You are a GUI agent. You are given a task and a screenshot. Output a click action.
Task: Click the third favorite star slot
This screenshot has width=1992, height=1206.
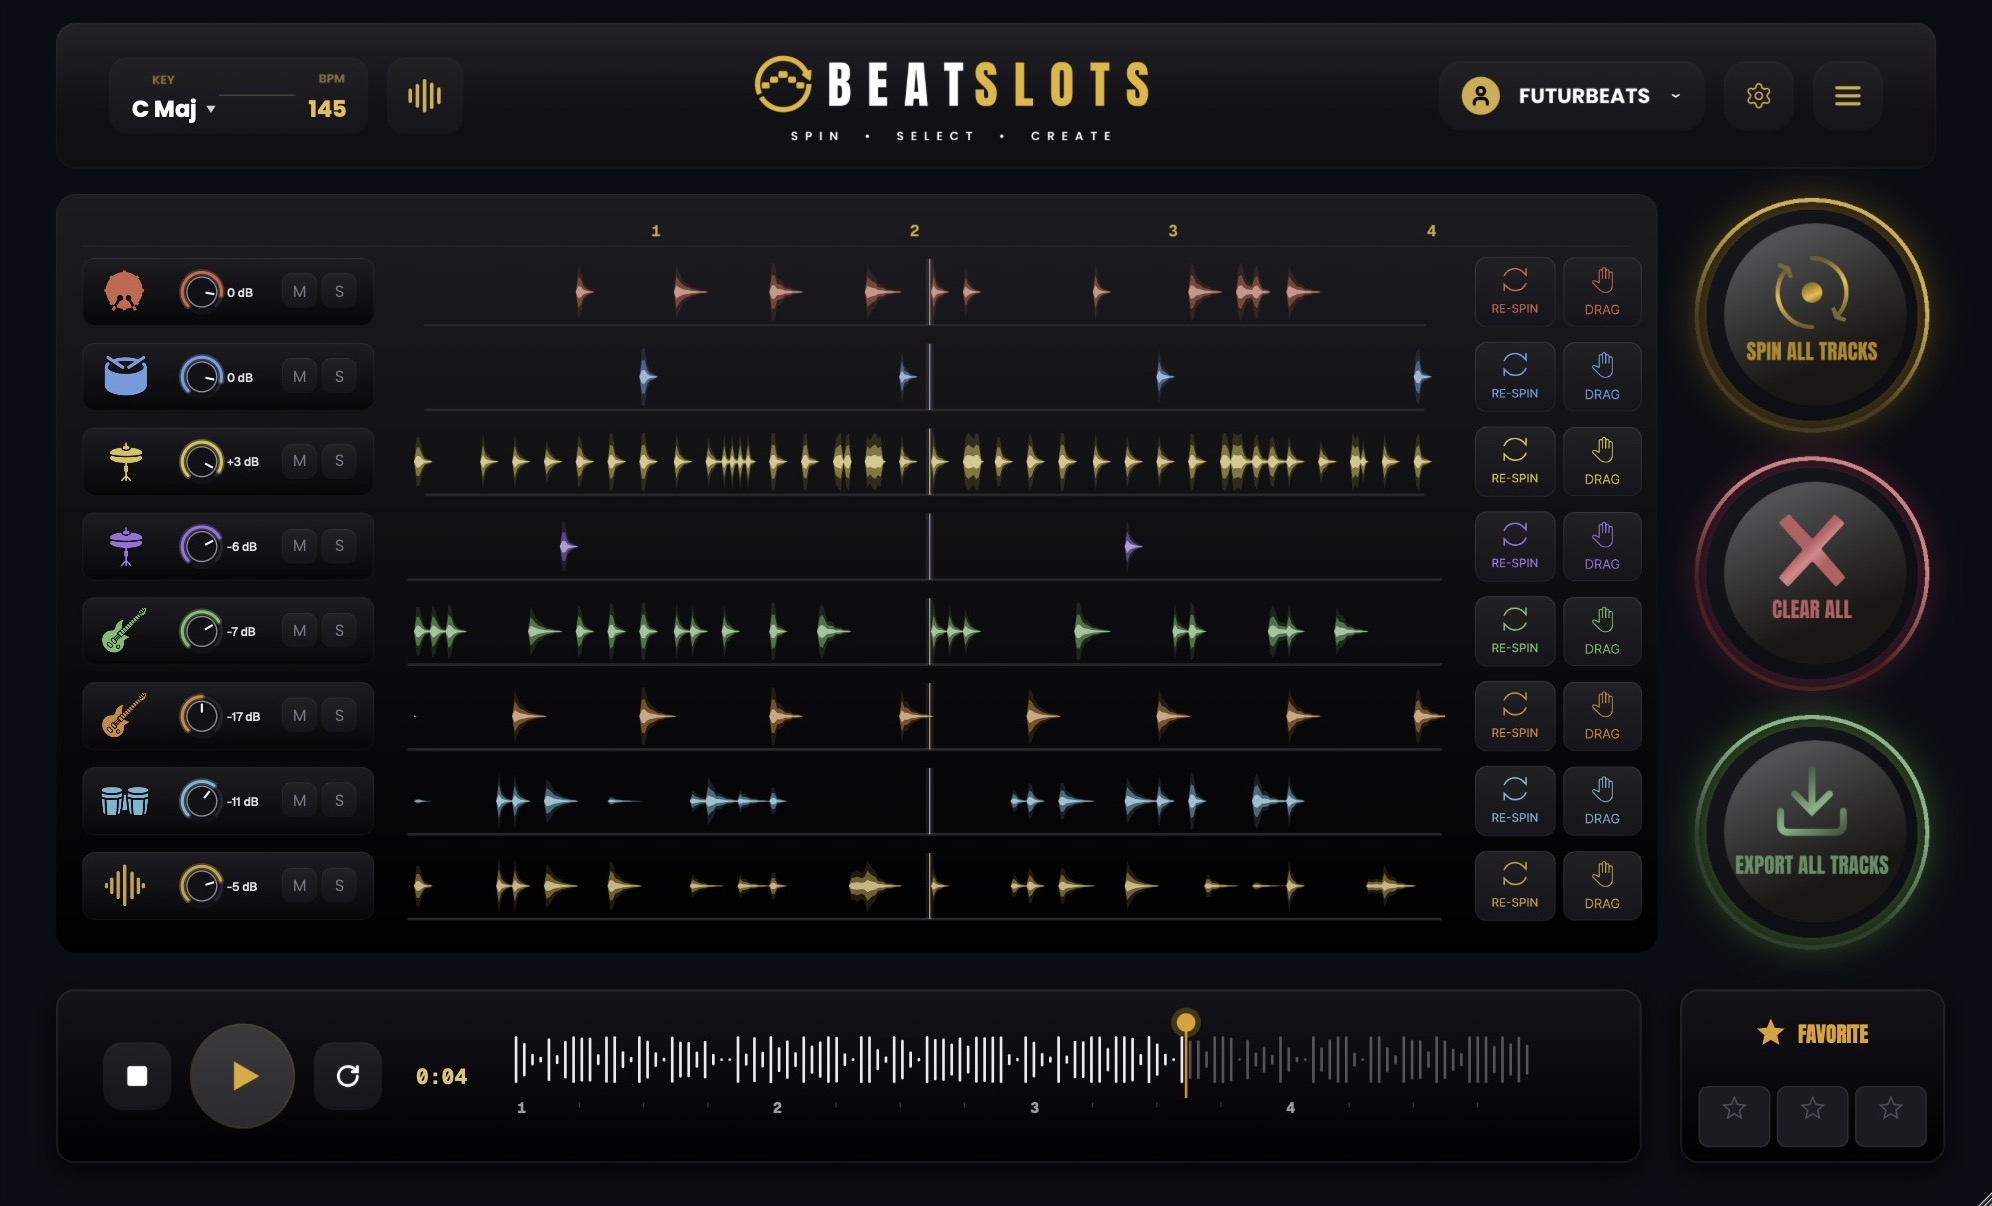[1890, 1115]
